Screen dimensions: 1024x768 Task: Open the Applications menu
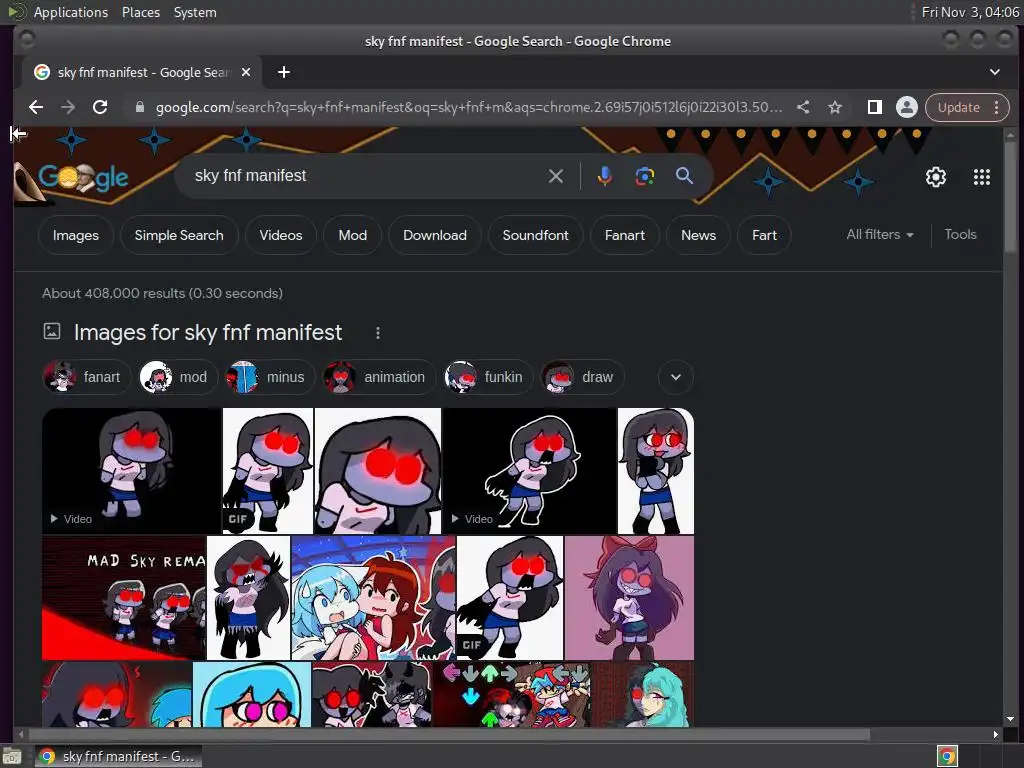[x=71, y=12]
